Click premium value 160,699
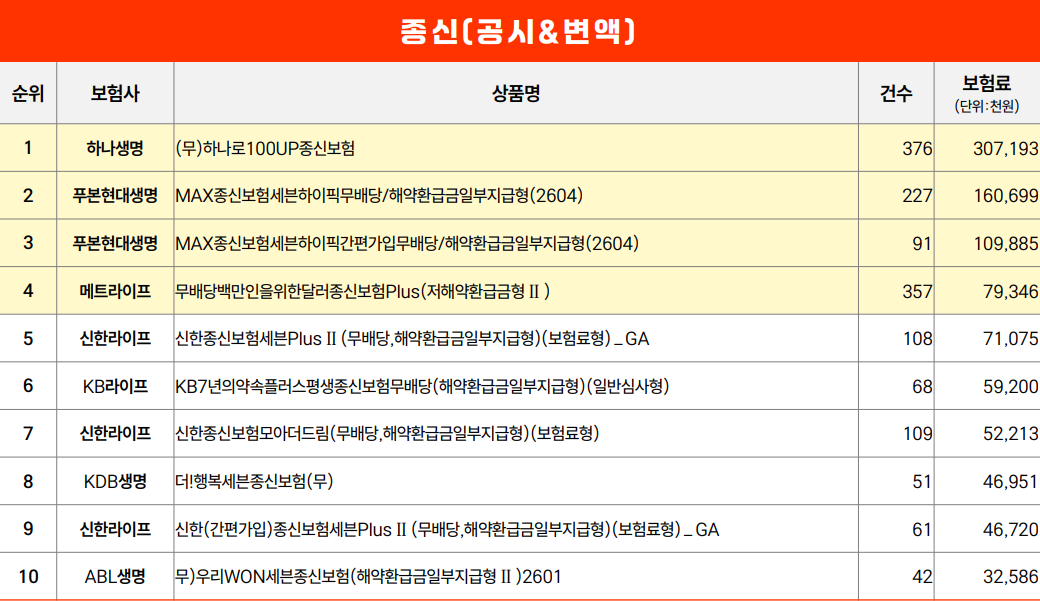 point(1006,196)
